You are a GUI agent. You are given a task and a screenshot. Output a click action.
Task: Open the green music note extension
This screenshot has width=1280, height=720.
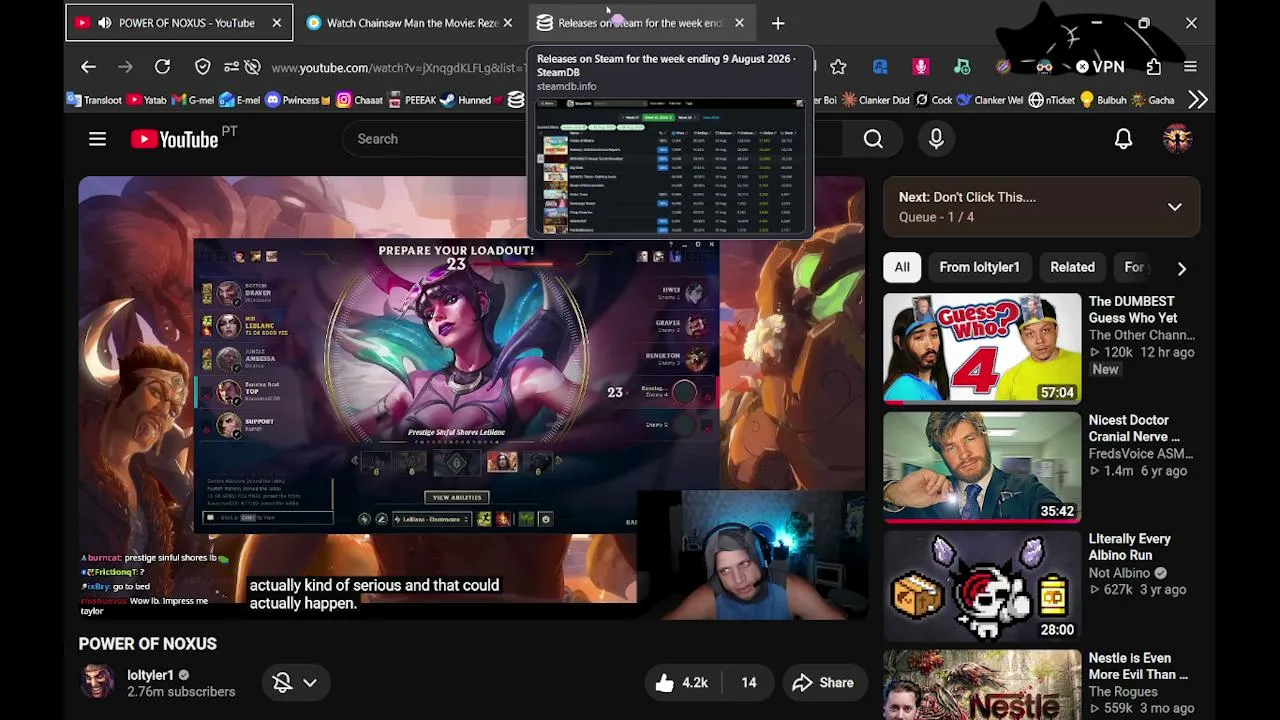click(x=962, y=67)
